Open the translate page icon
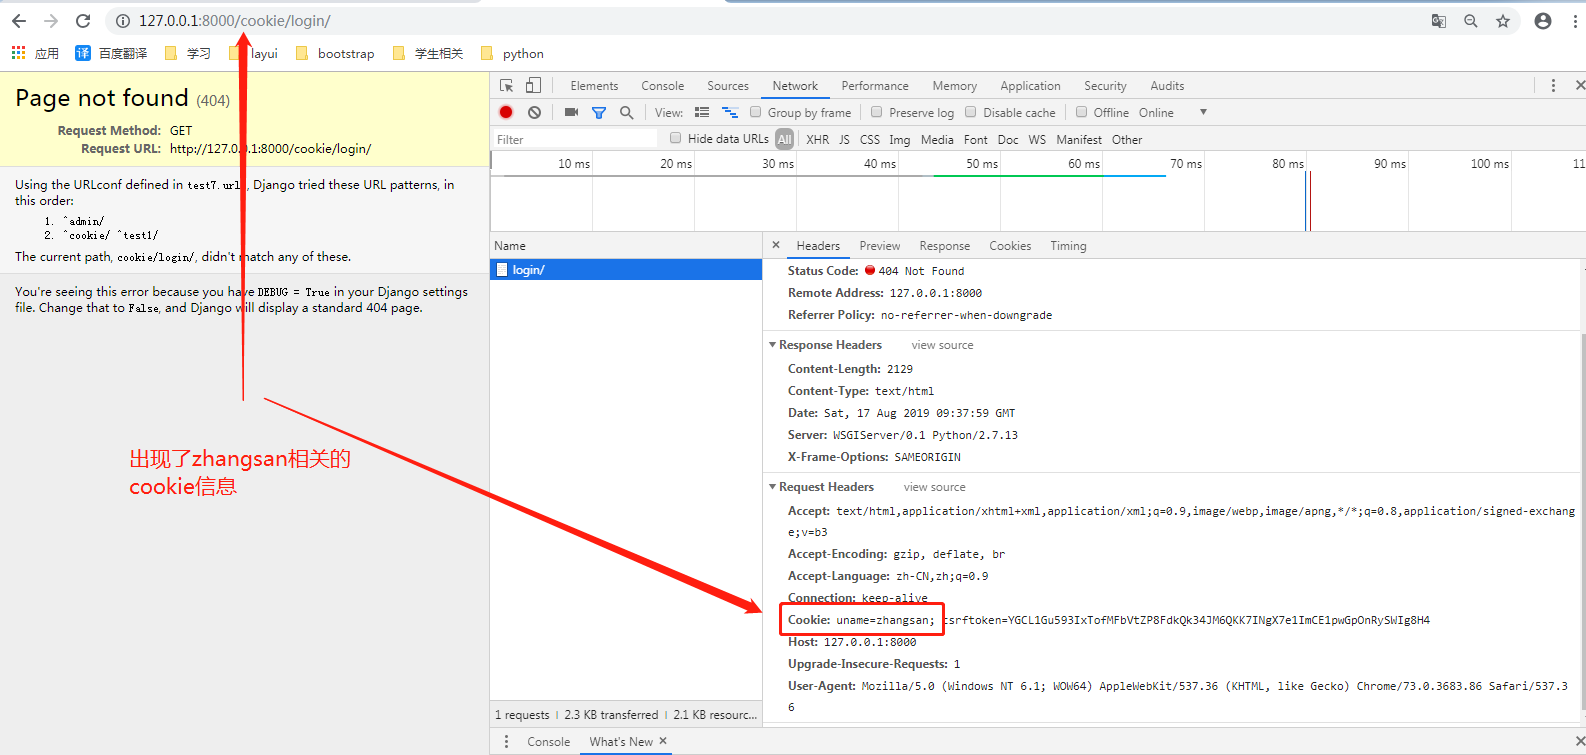This screenshot has width=1586, height=755. pos(1439,21)
